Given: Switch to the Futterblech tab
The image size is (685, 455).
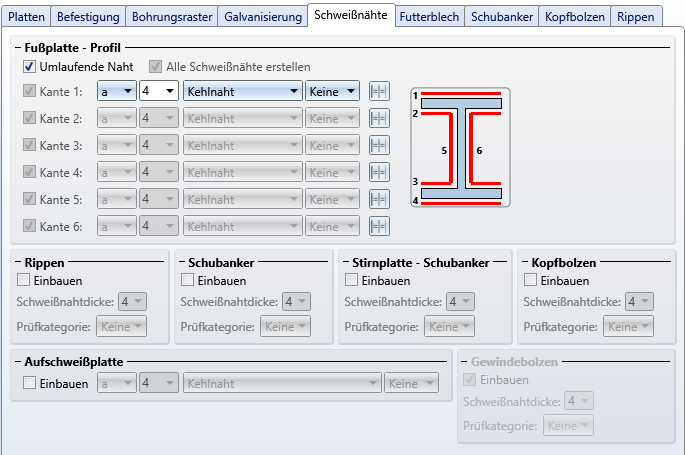Looking at the screenshot, I should 429,17.
